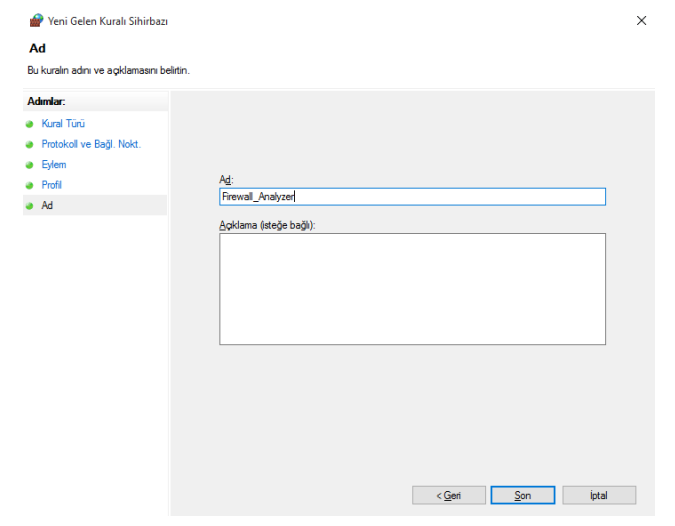Click the instruction text Bu kuralın adını
The image size is (675, 526).
click(x=108, y=70)
